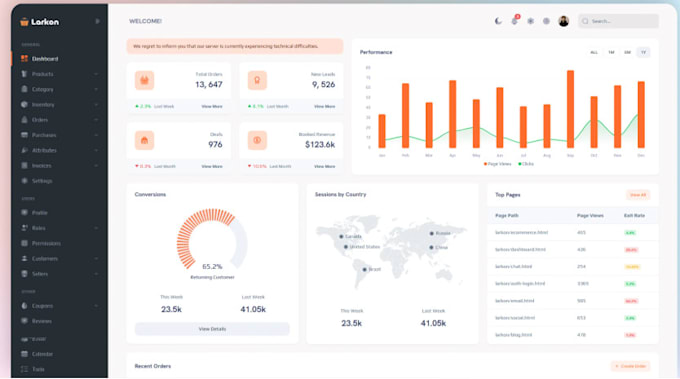Expand the Category submenu chevron

96,89
